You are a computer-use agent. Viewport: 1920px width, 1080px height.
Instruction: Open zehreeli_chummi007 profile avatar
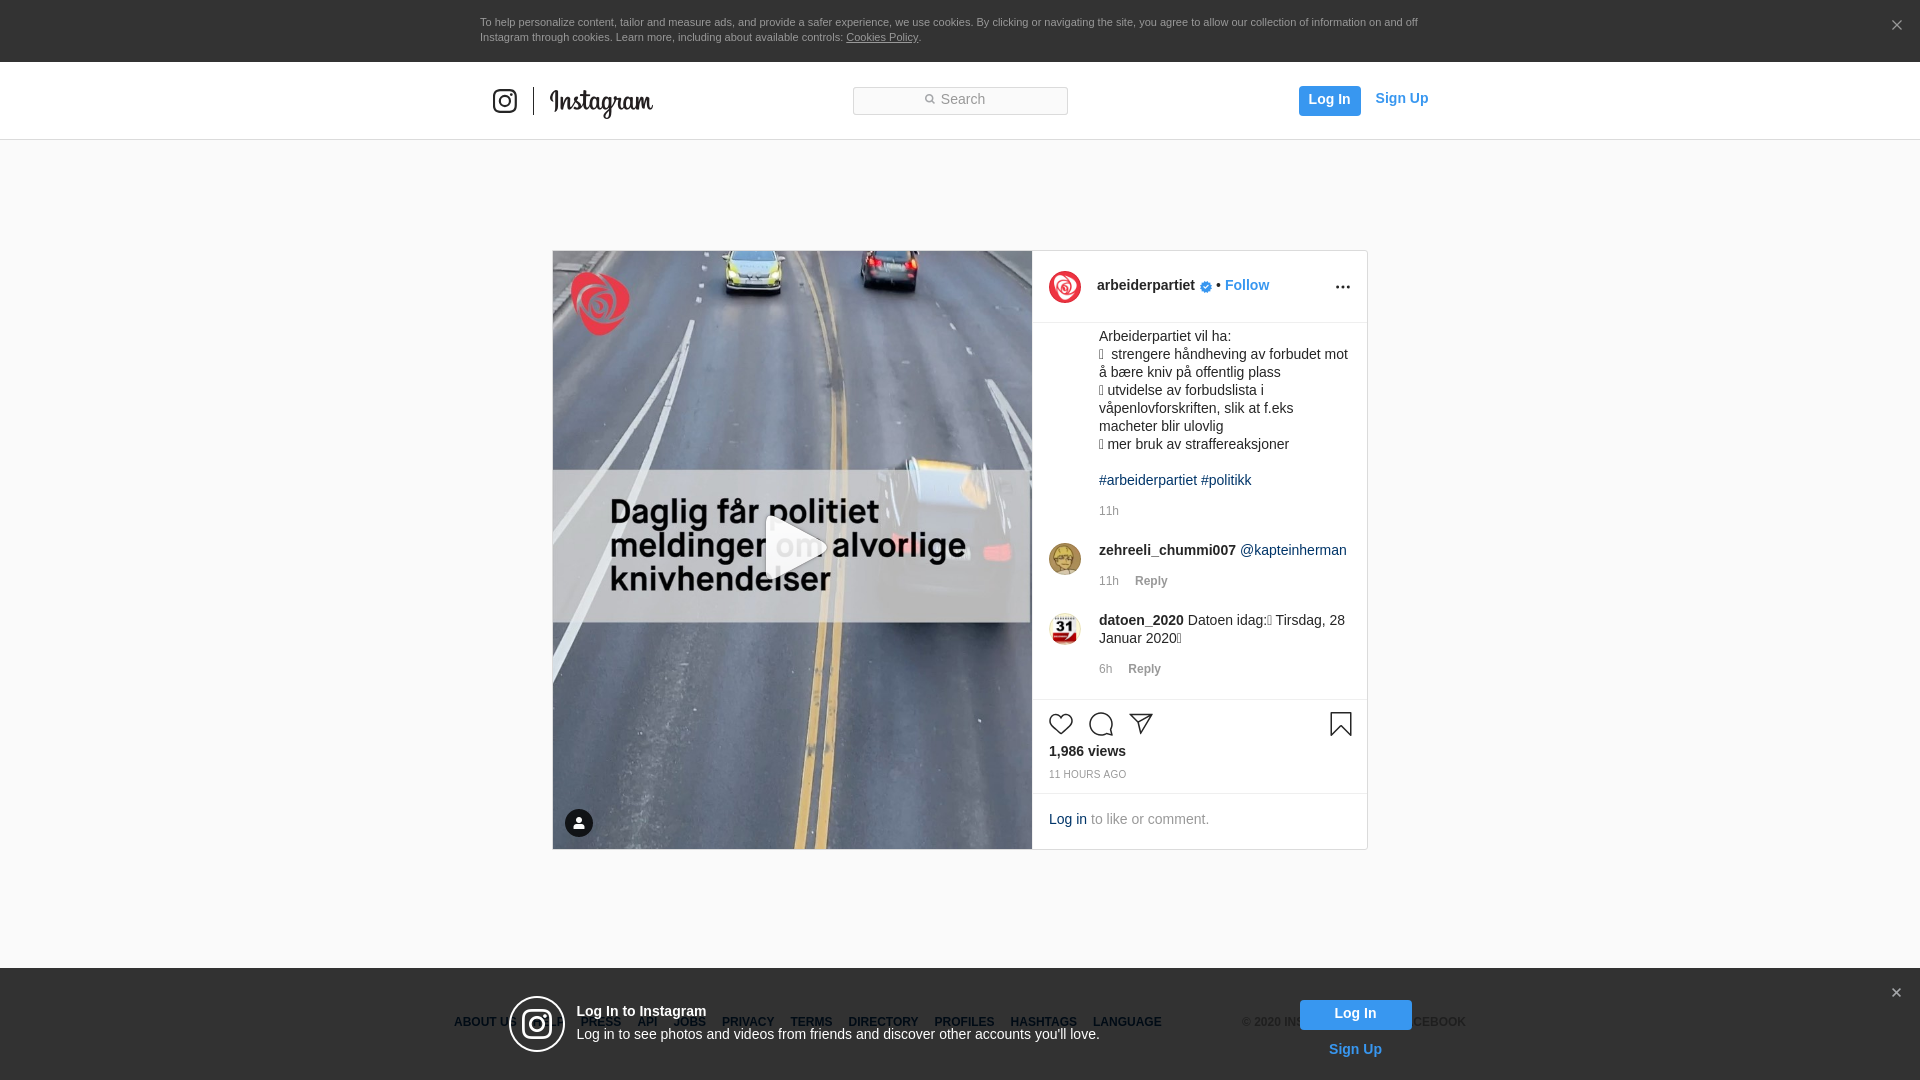[x=1065, y=559]
